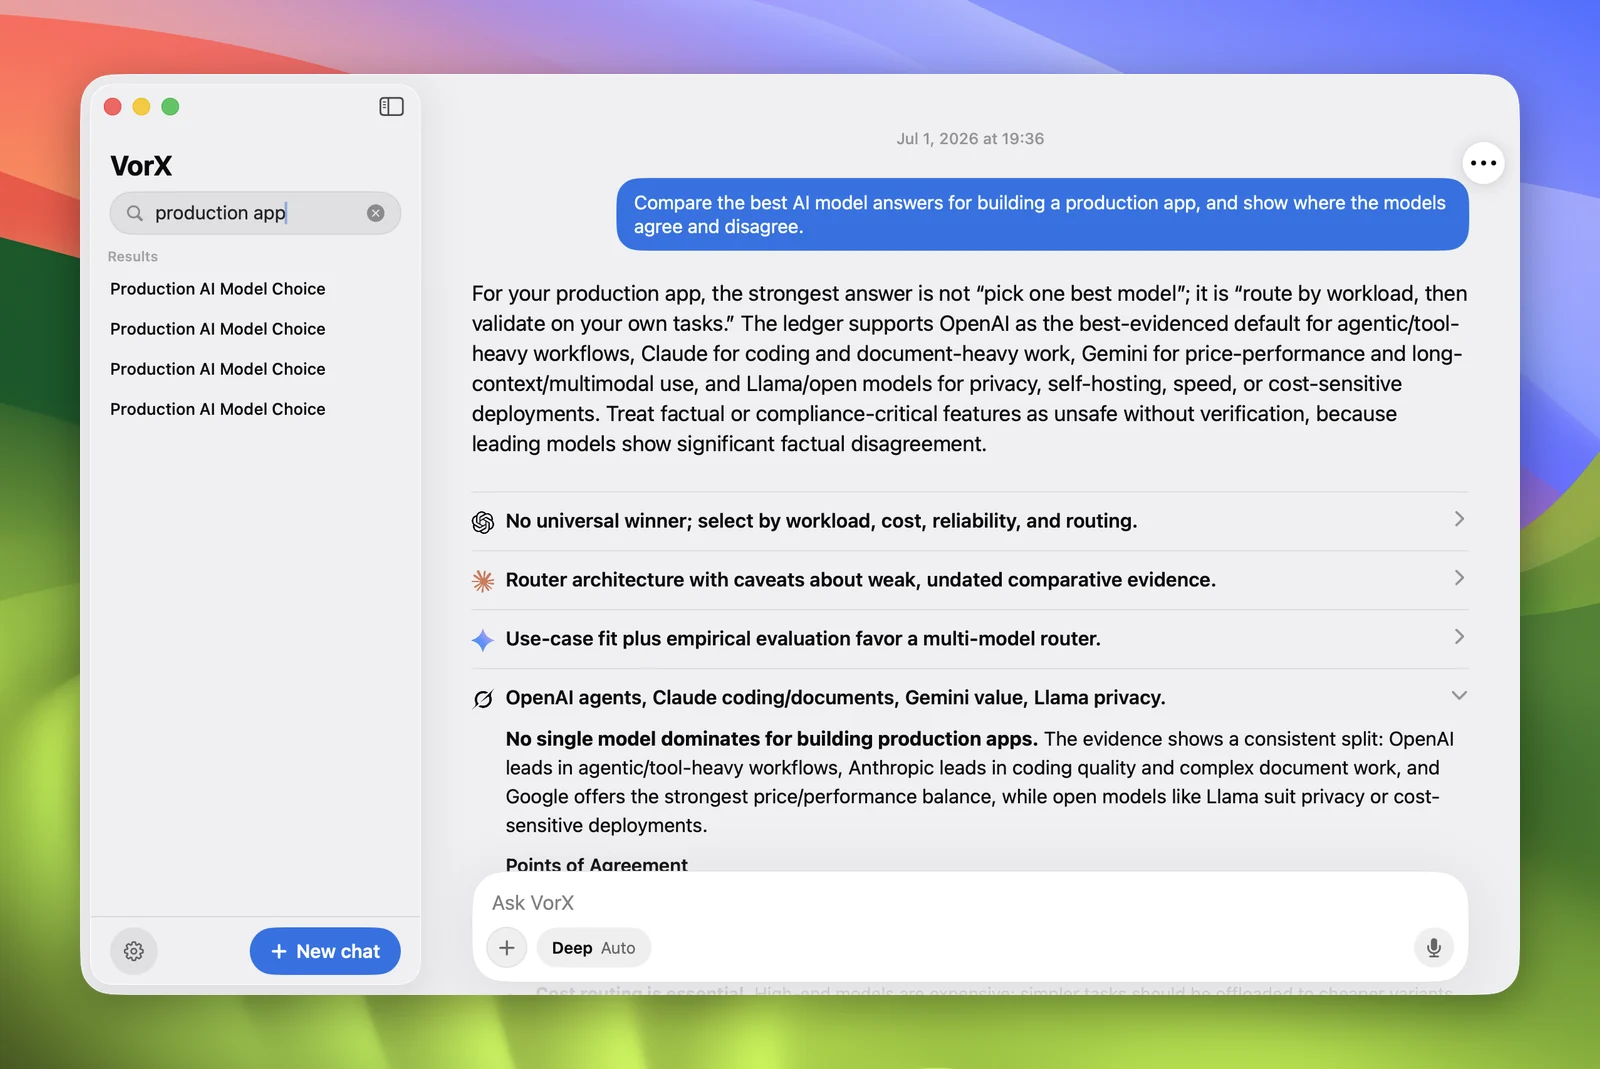Open the Deep Auto mode selector
This screenshot has height=1069, width=1600.
pyautogui.click(x=594, y=948)
